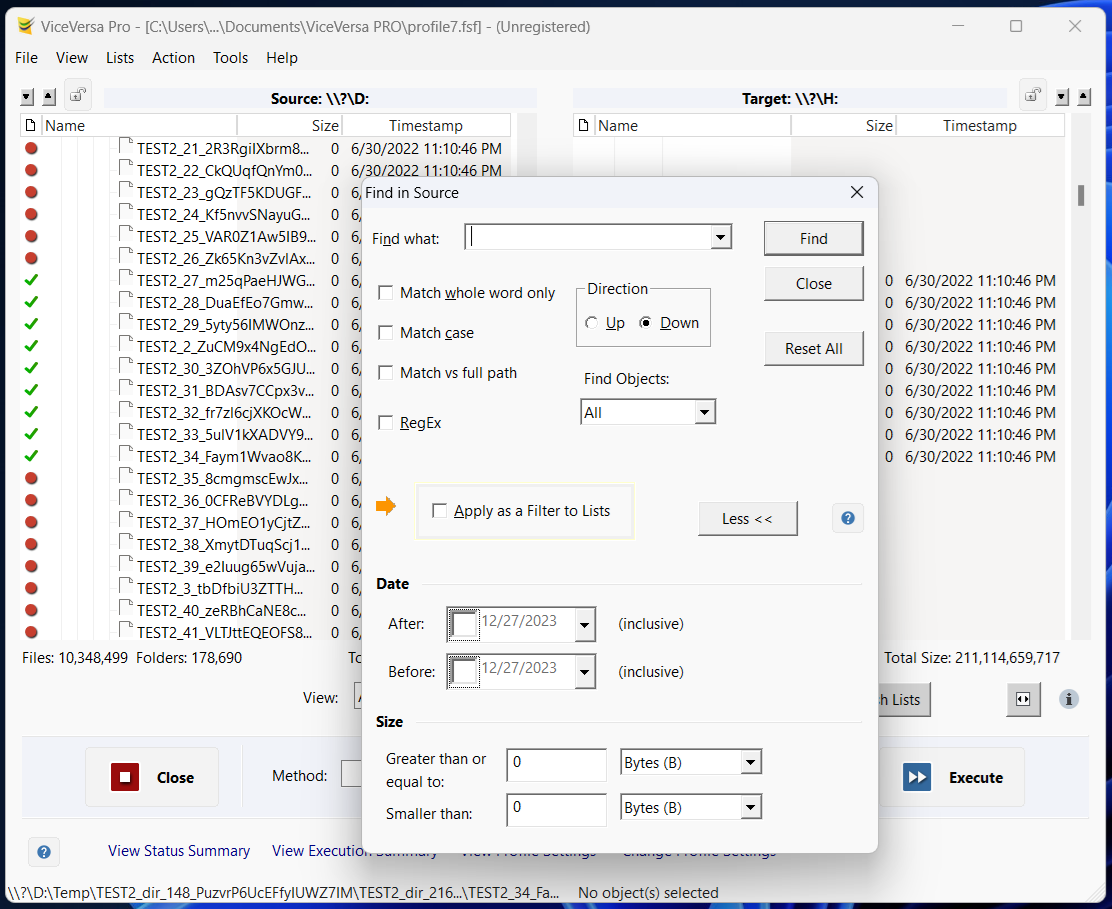Open the View menu
Screen dimensions: 1112x909
[x=72, y=57]
